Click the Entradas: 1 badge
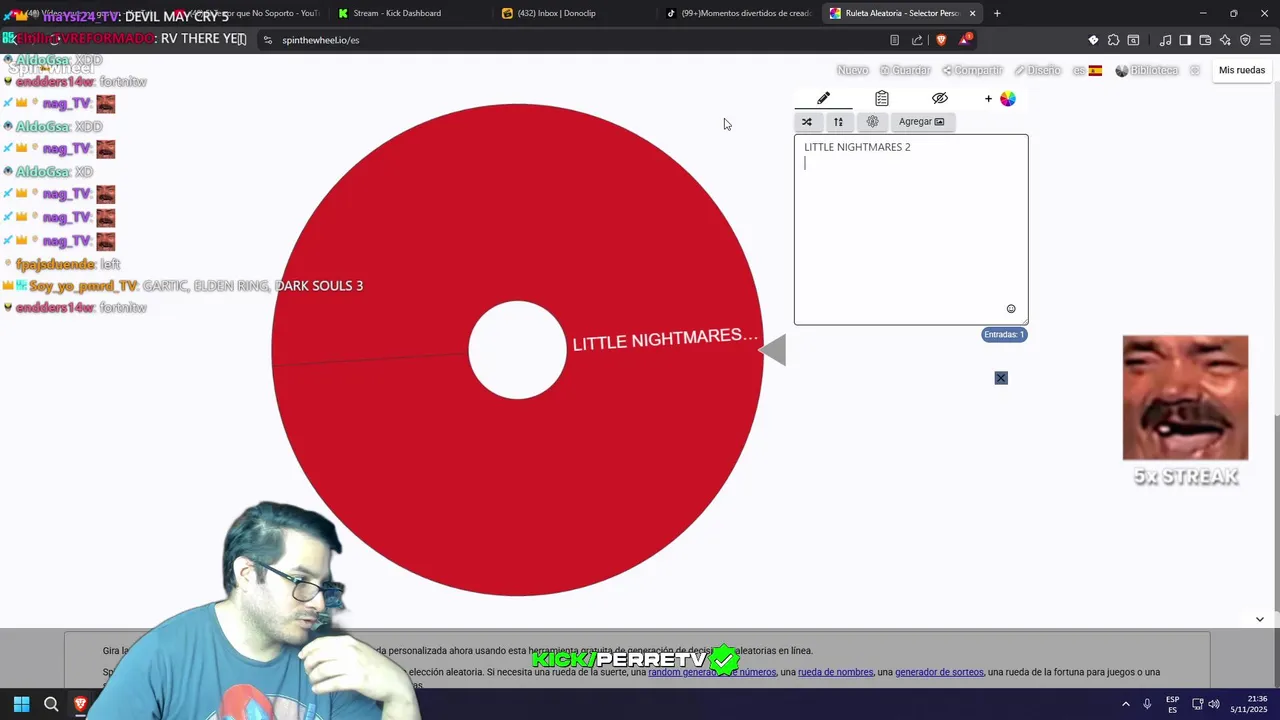Viewport: 1280px width, 720px height. [1004, 334]
